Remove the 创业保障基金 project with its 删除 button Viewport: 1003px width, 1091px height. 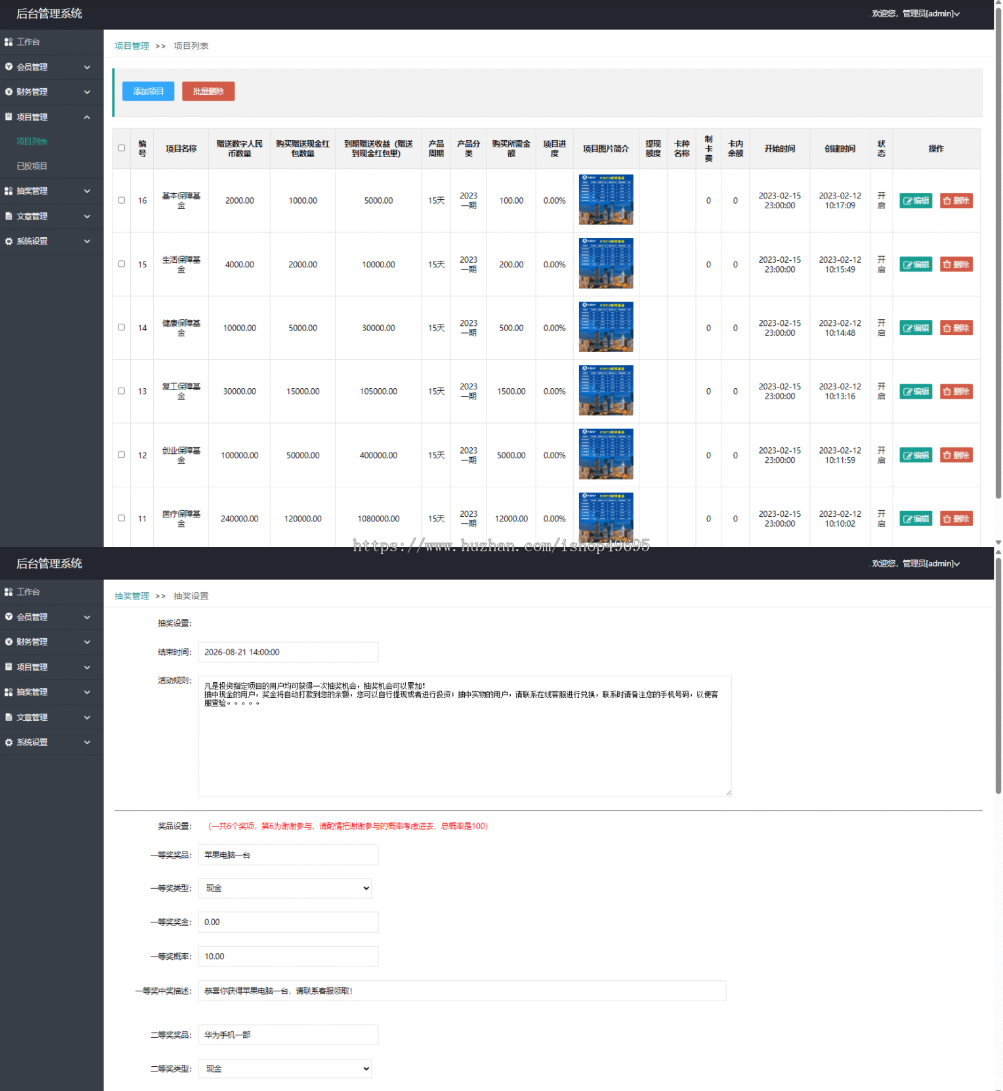[x=956, y=455]
